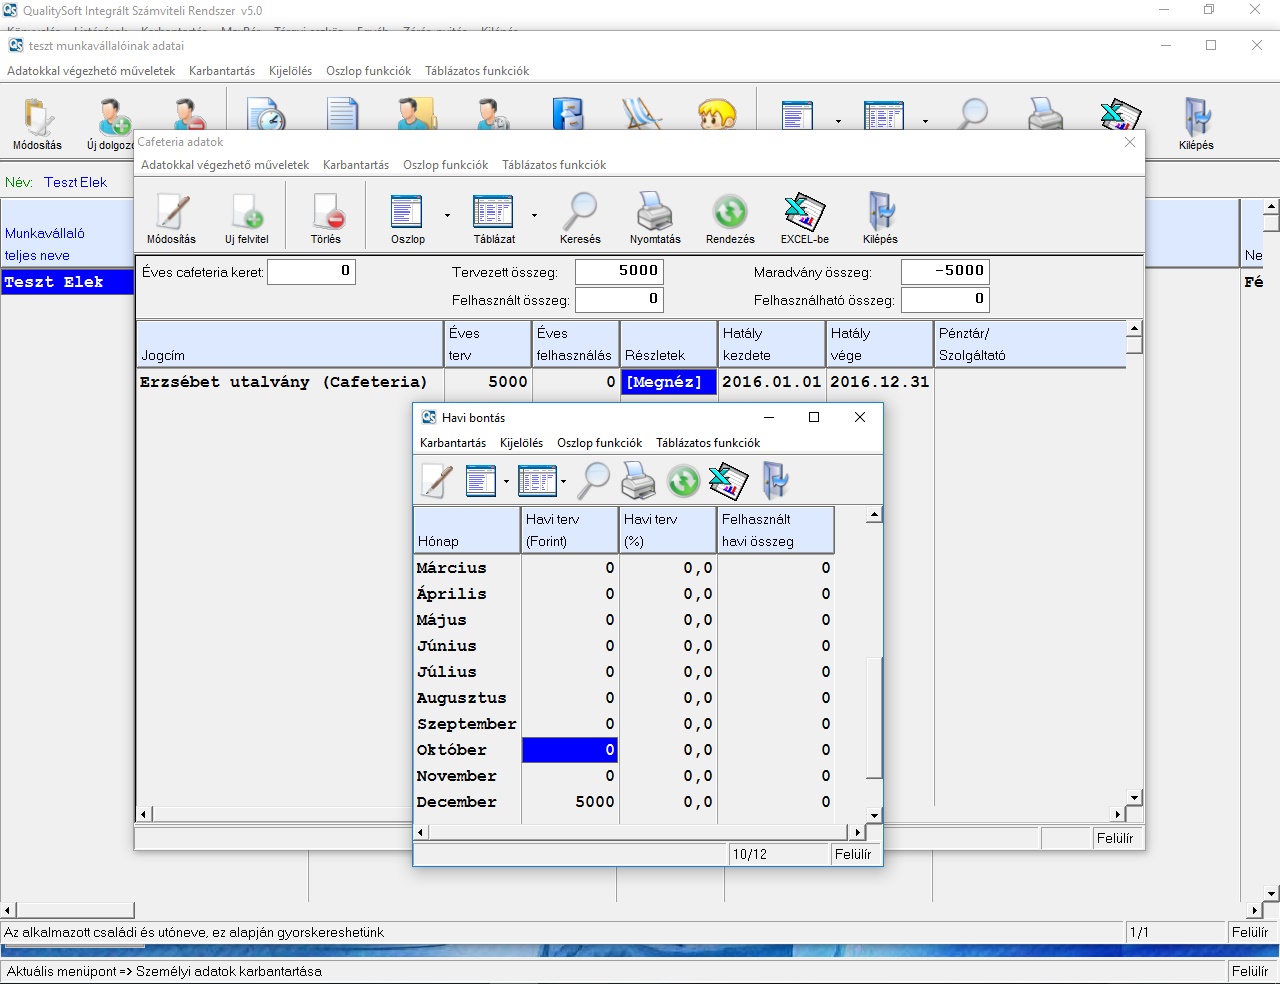
Task: Open Keresés magnifier in Cafeteria toolbar
Action: point(580,217)
